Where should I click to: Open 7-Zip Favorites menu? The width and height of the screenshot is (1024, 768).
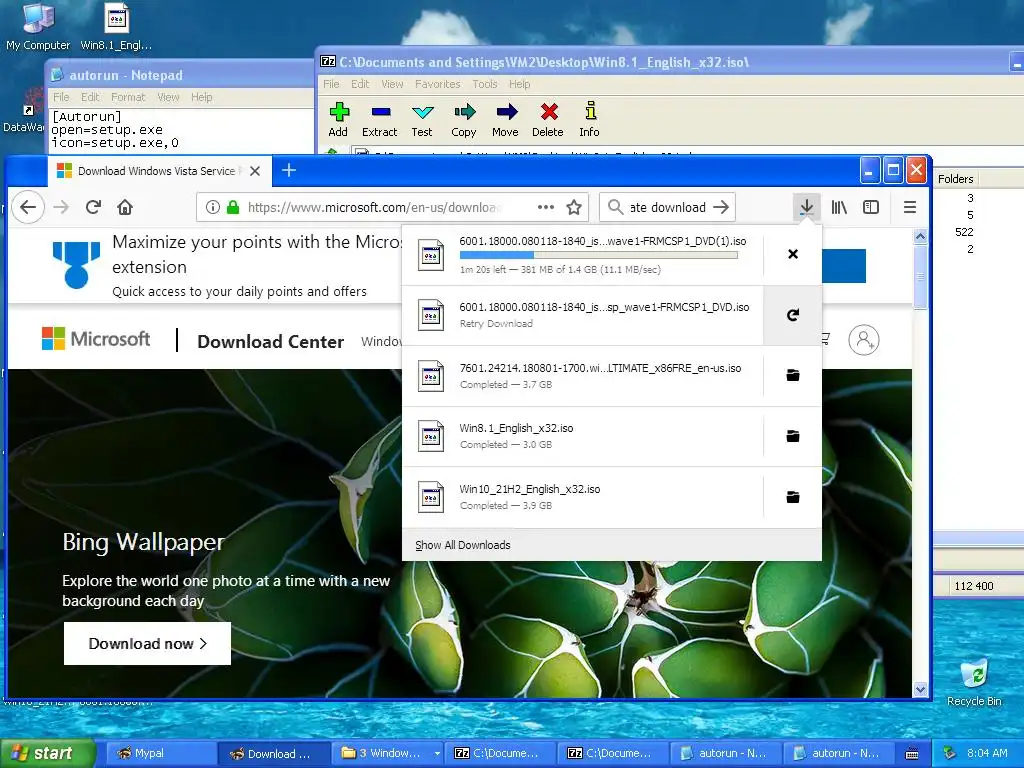click(x=438, y=84)
